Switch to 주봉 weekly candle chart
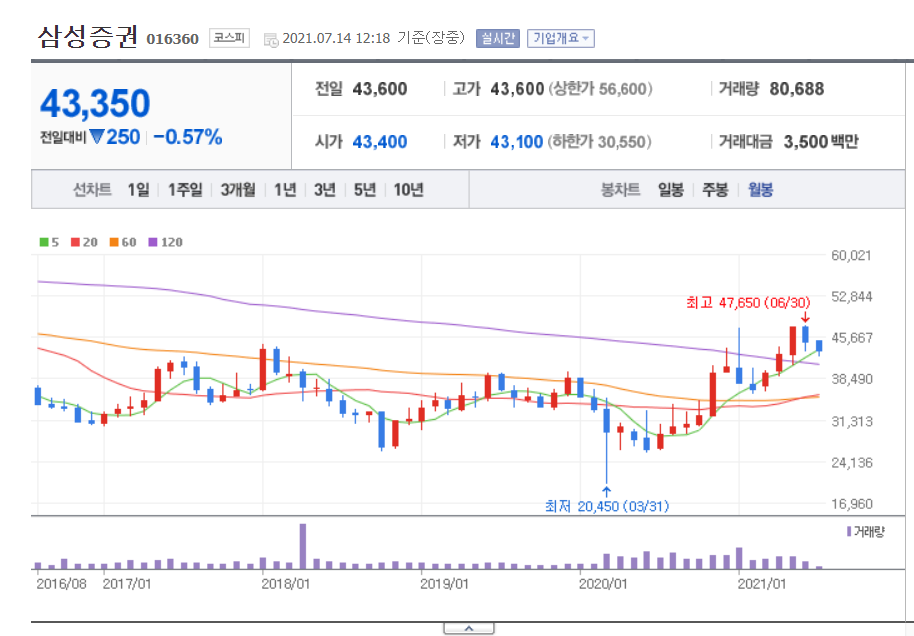Image resolution: width=914 pixels, height=636 pixels. (x=715, y=189)
